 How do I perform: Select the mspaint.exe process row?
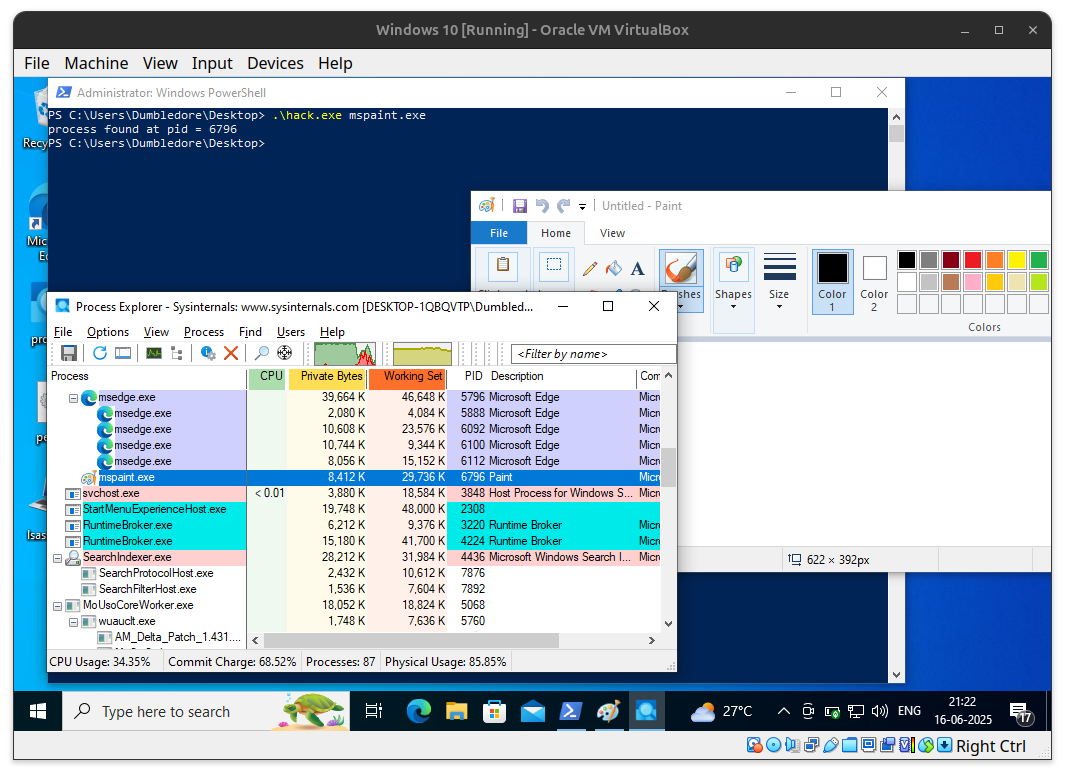point(355,477)
